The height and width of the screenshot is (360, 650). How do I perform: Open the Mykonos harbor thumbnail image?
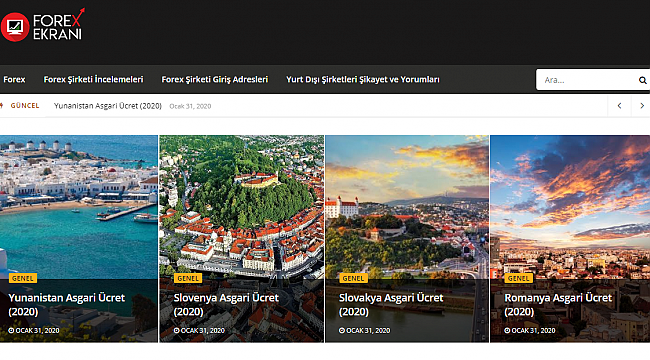pos(79,207)
